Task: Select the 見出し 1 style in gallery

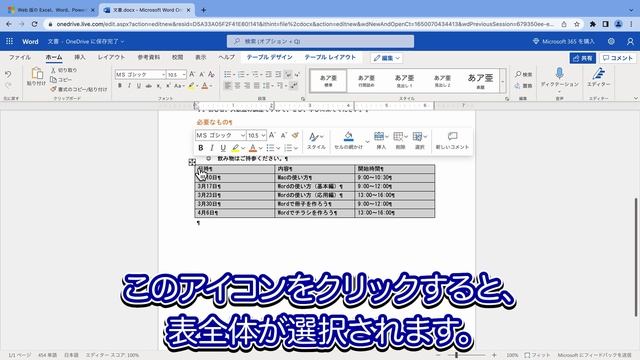Action: click(x=404, y=80)
